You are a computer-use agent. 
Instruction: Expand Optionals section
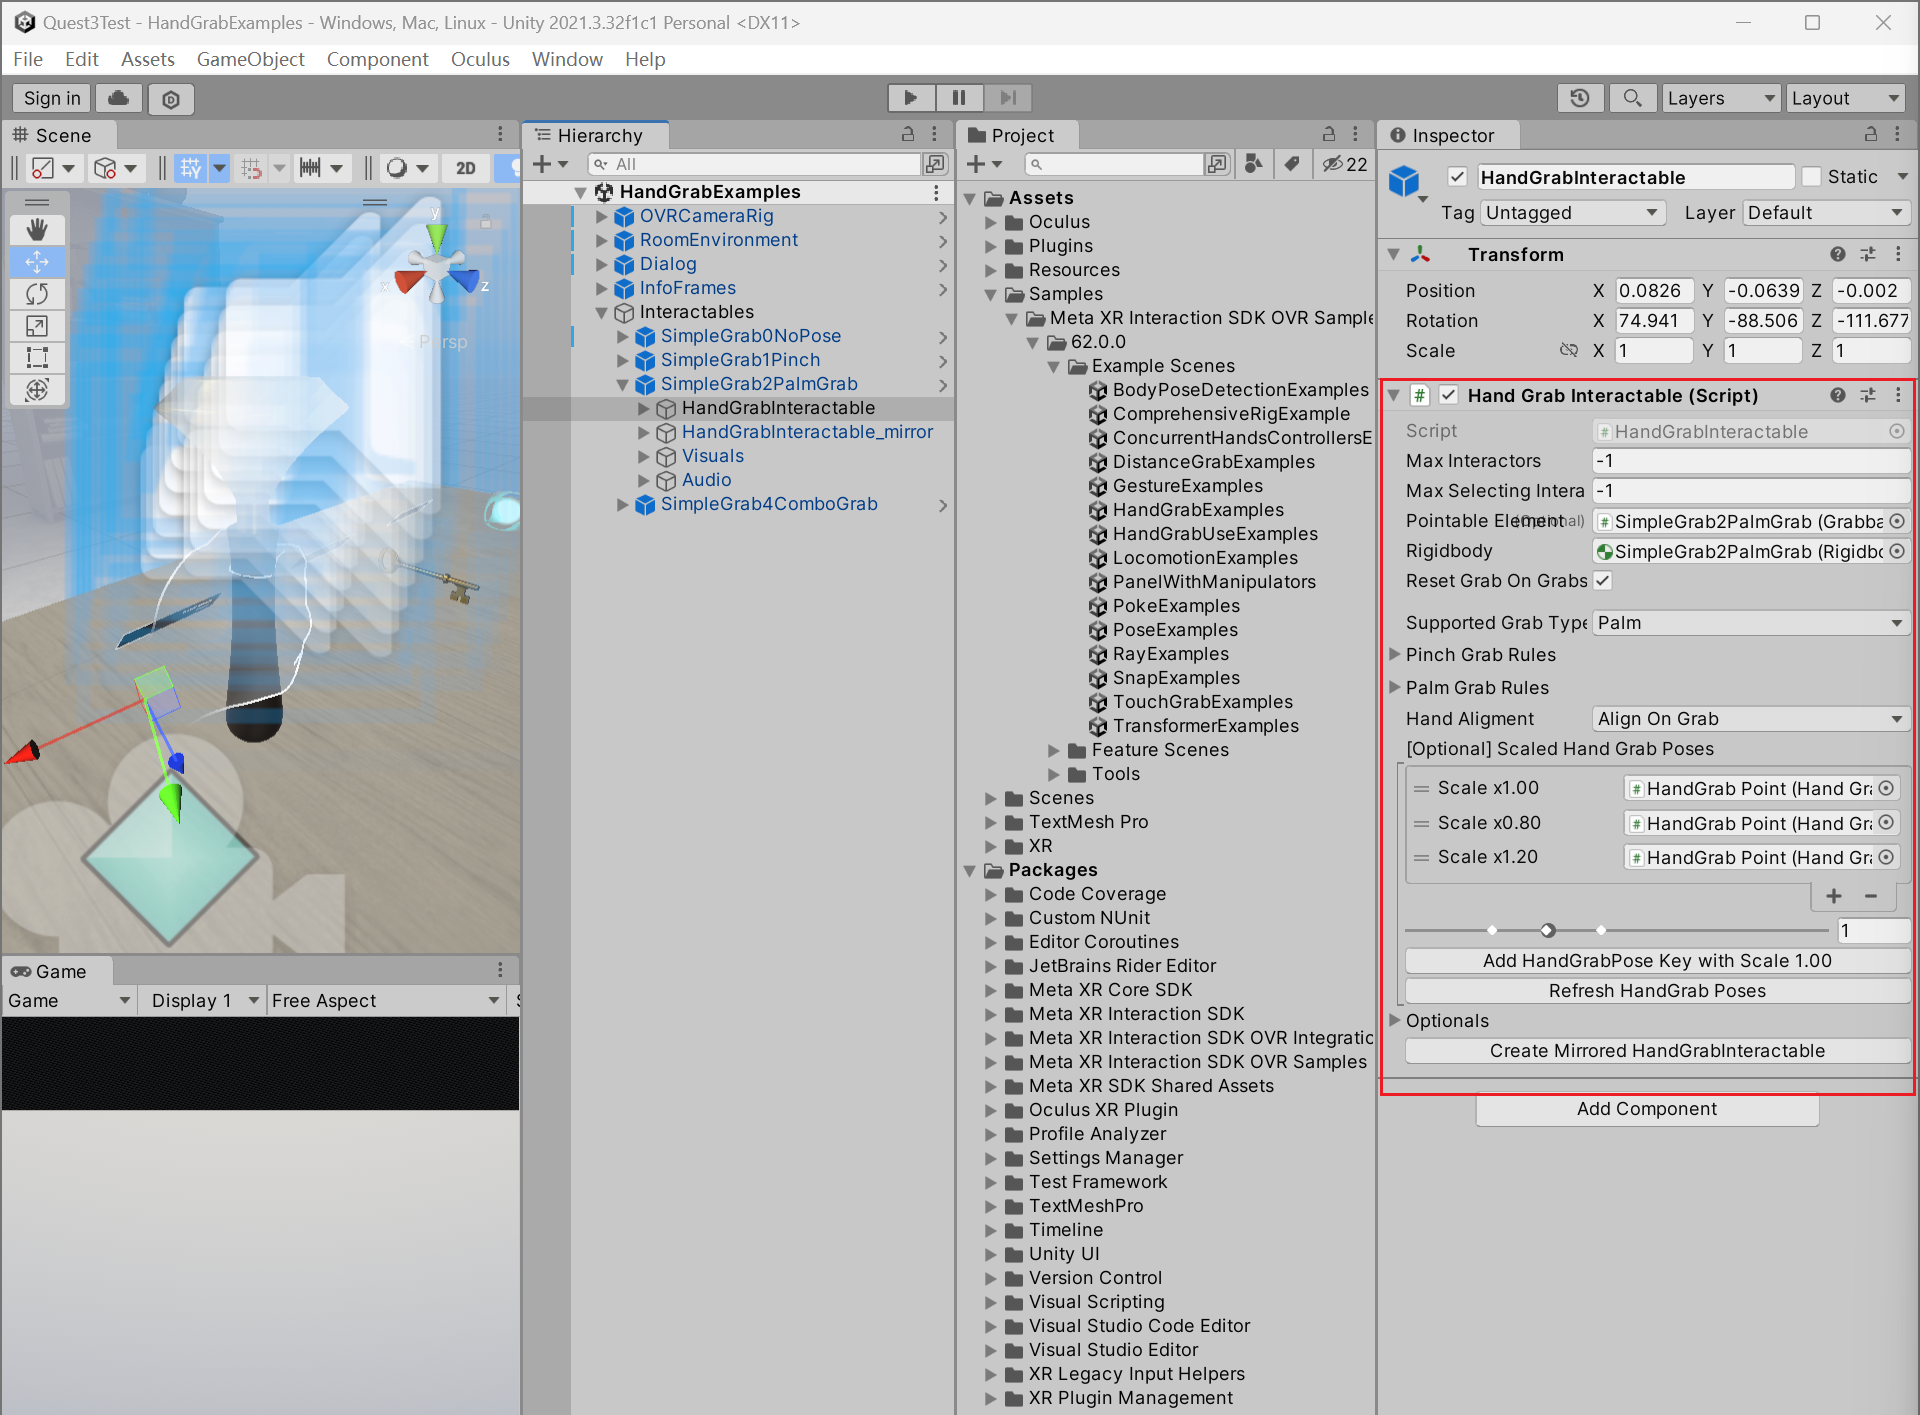(x=1395, y=1020)
